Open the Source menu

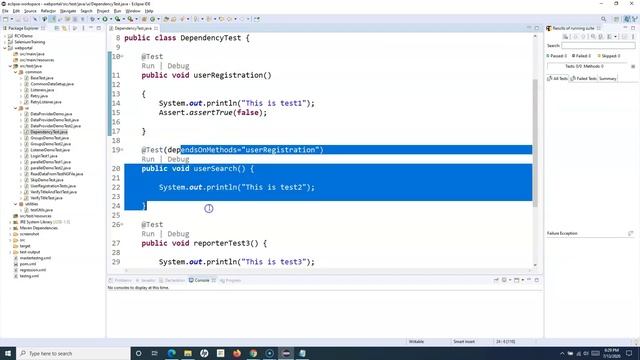pos(30,11)
